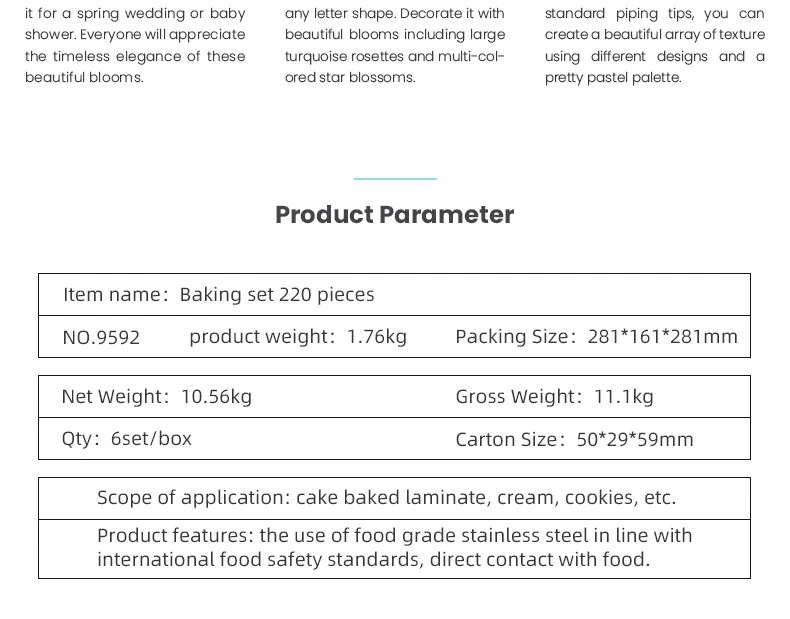790x619 pixels.
Task: Click the teal divider line above the heading
Action: (395, 179)
